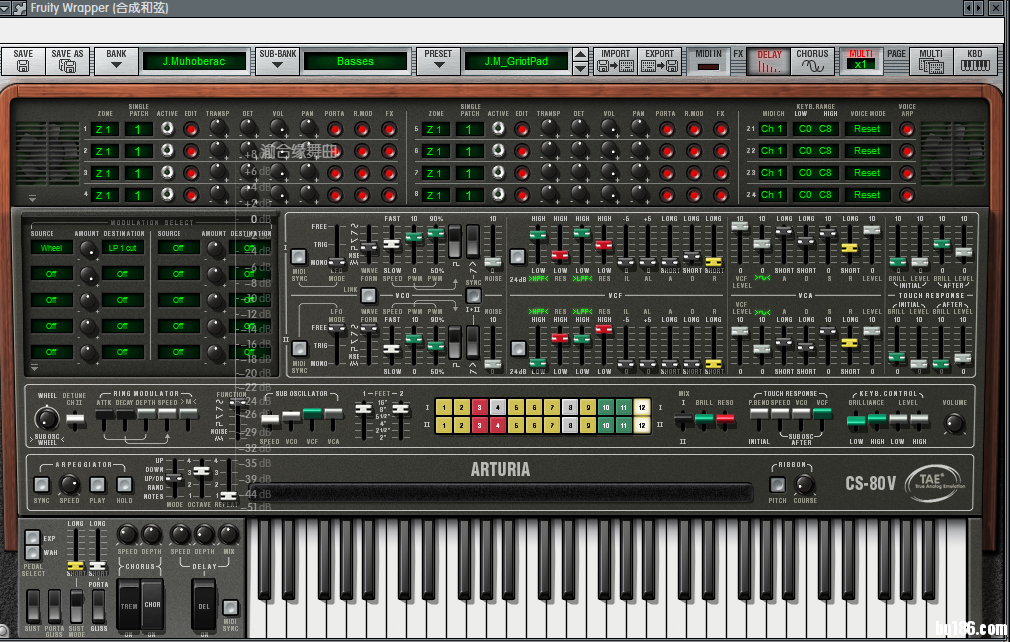Click the KBD virtual keyboard icon
The height and width of the screenshot is (642, 1010).
[976, 62]
